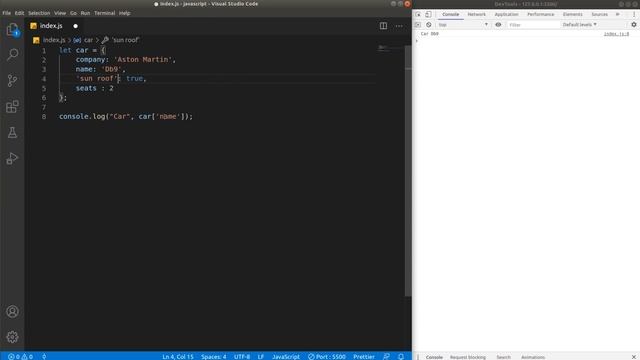Select the Console drawer tab at bottom
The height and width of the screenshot is (360, 640).
[434, 357]
